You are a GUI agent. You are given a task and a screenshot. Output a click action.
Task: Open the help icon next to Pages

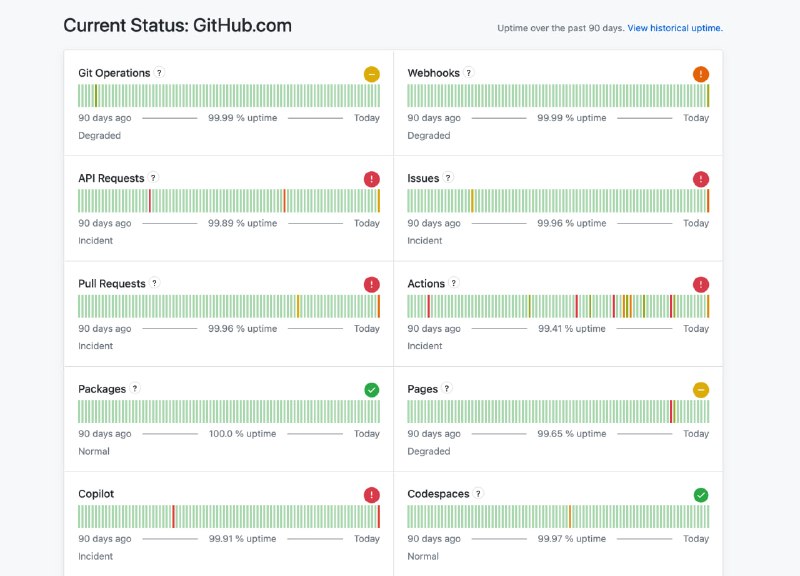click(446, 388)
